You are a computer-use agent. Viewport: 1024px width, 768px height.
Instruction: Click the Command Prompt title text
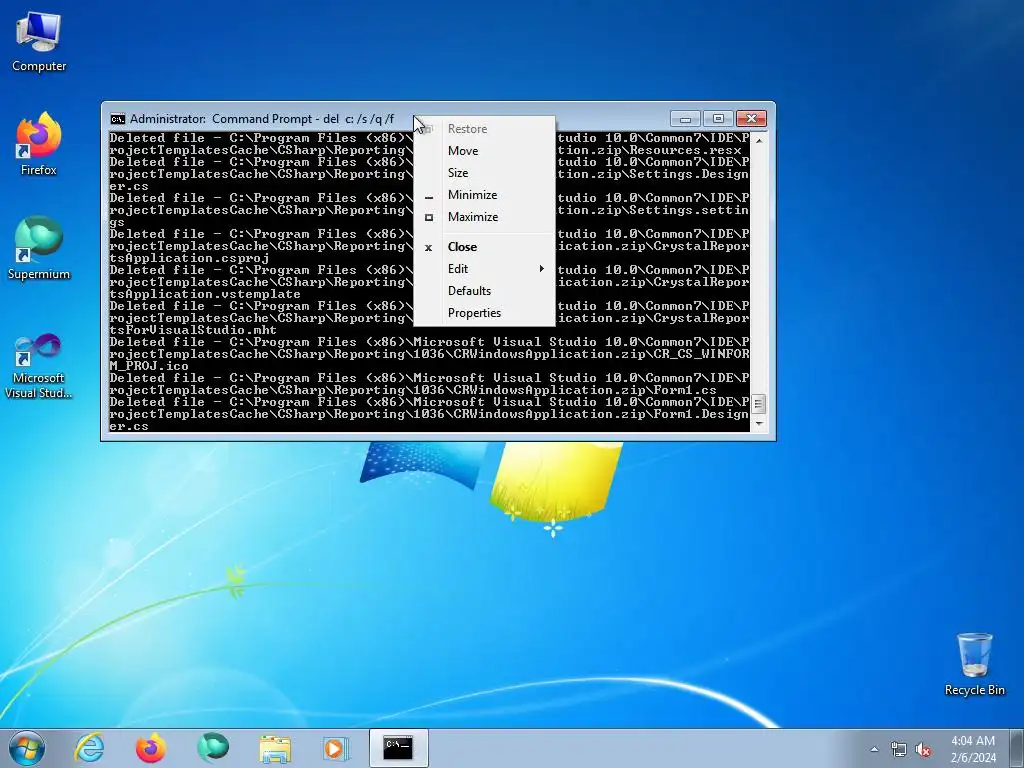[262, 119]
